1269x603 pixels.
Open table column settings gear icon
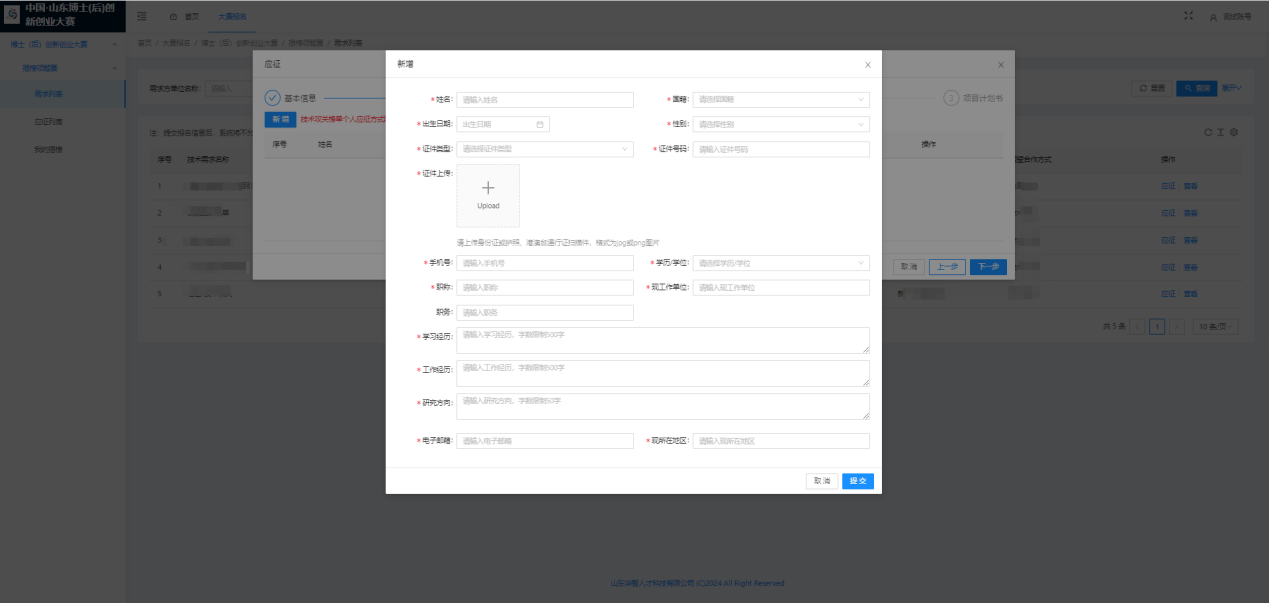(1234, 132)
